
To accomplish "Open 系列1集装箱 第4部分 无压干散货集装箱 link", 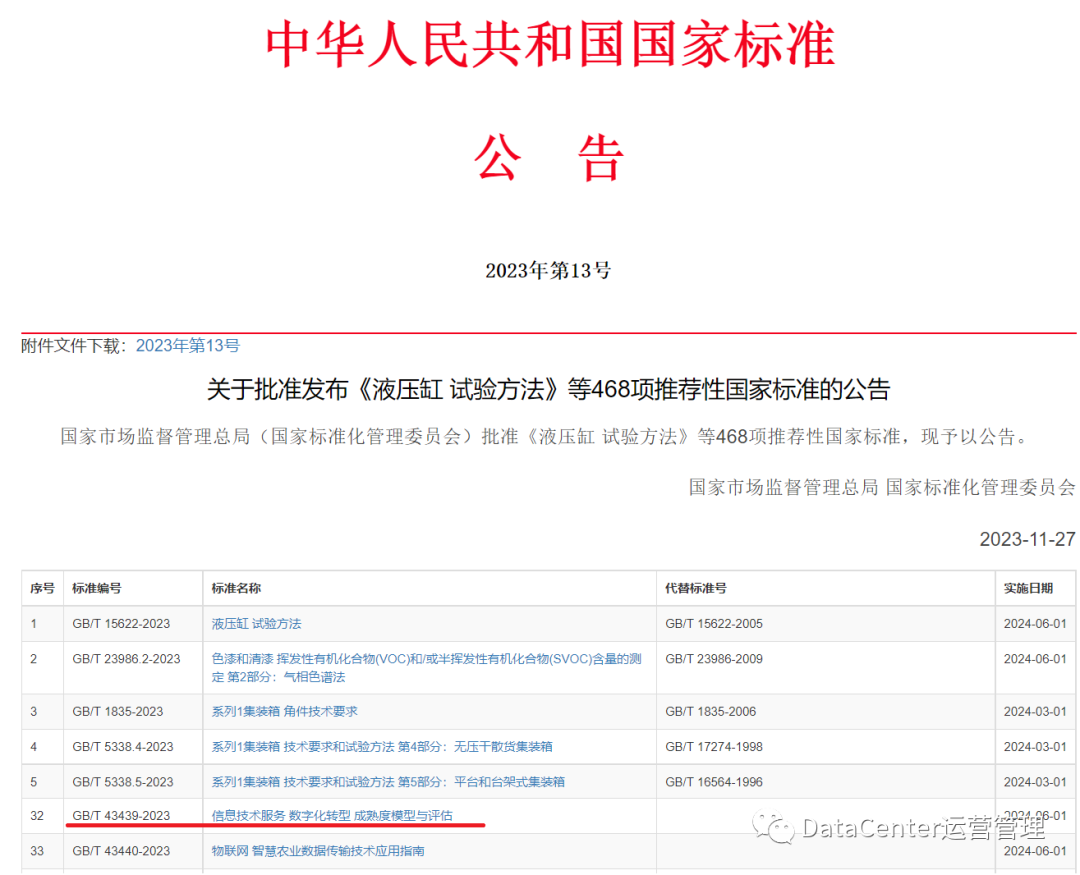I will pos(381,746).
